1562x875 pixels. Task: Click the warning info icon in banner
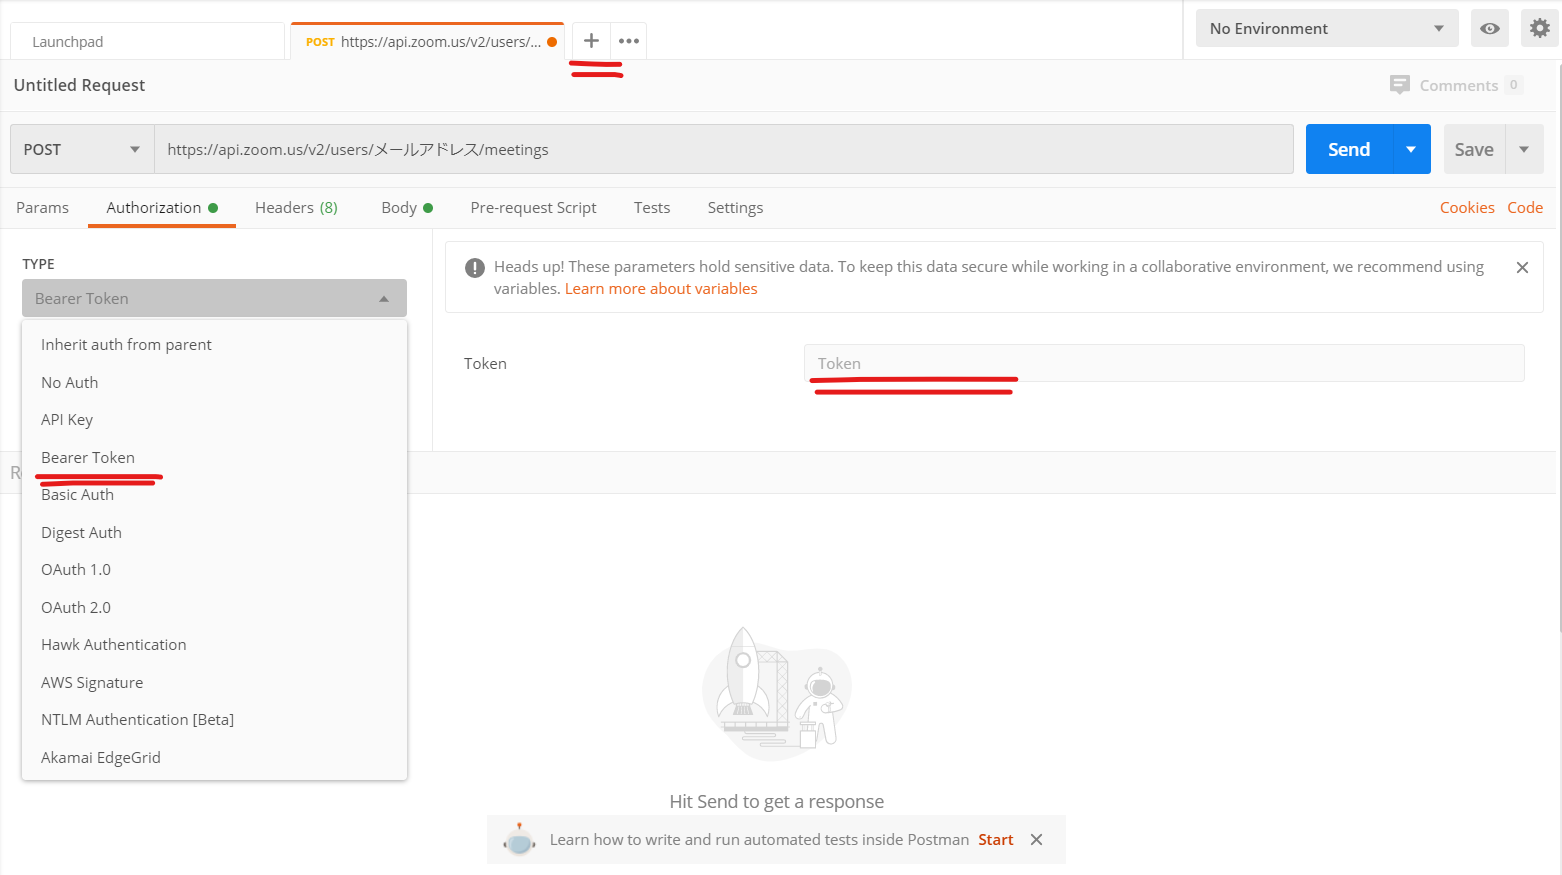point(475,267)
